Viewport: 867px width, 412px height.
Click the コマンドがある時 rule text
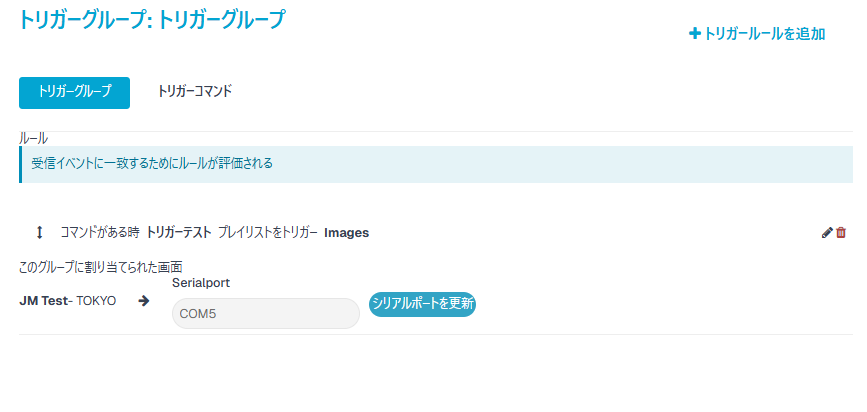pyautogui.click(x=100, y=233)
